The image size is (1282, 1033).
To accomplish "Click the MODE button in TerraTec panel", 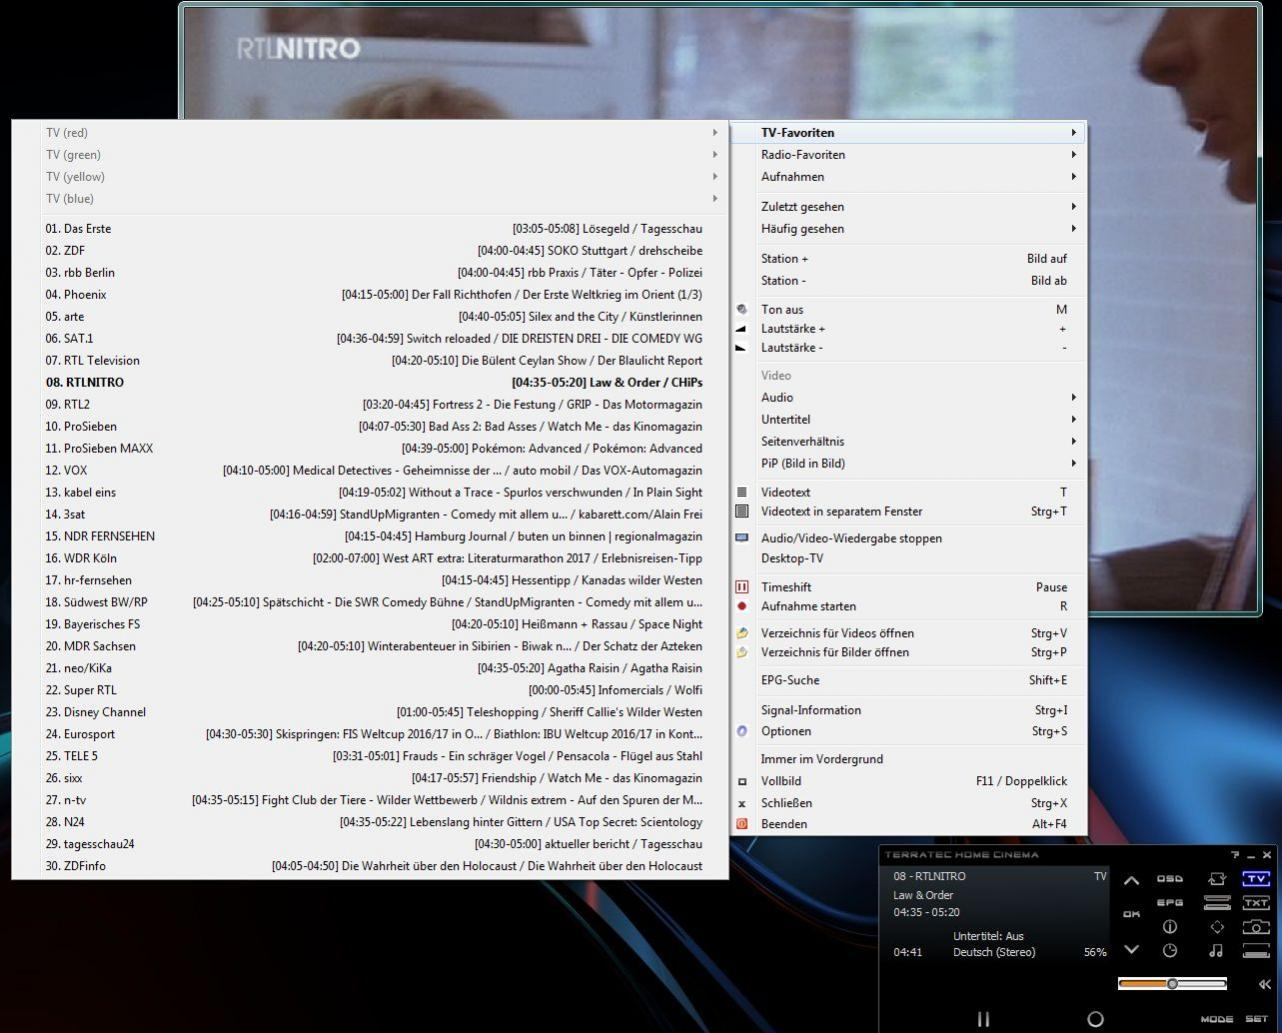I will (1216, 1019).
